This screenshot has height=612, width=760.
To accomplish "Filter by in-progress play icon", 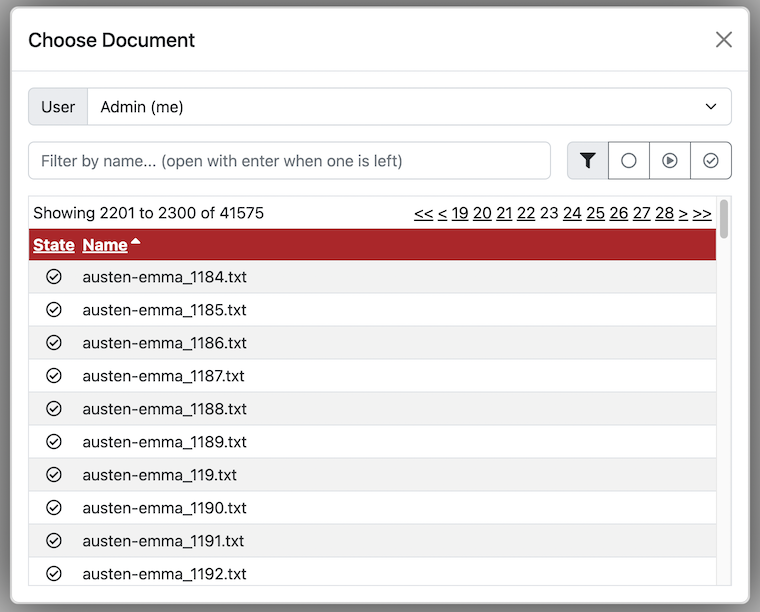I will (x=670, y=160).
